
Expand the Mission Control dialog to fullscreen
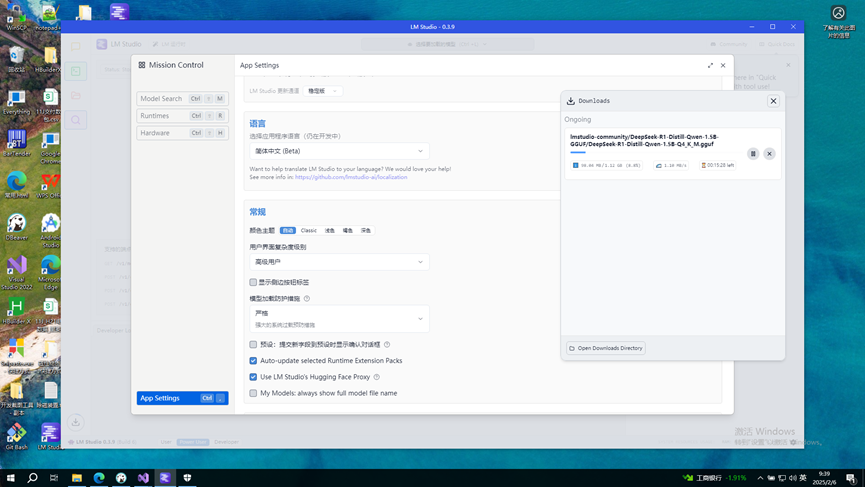coord(711,65)
